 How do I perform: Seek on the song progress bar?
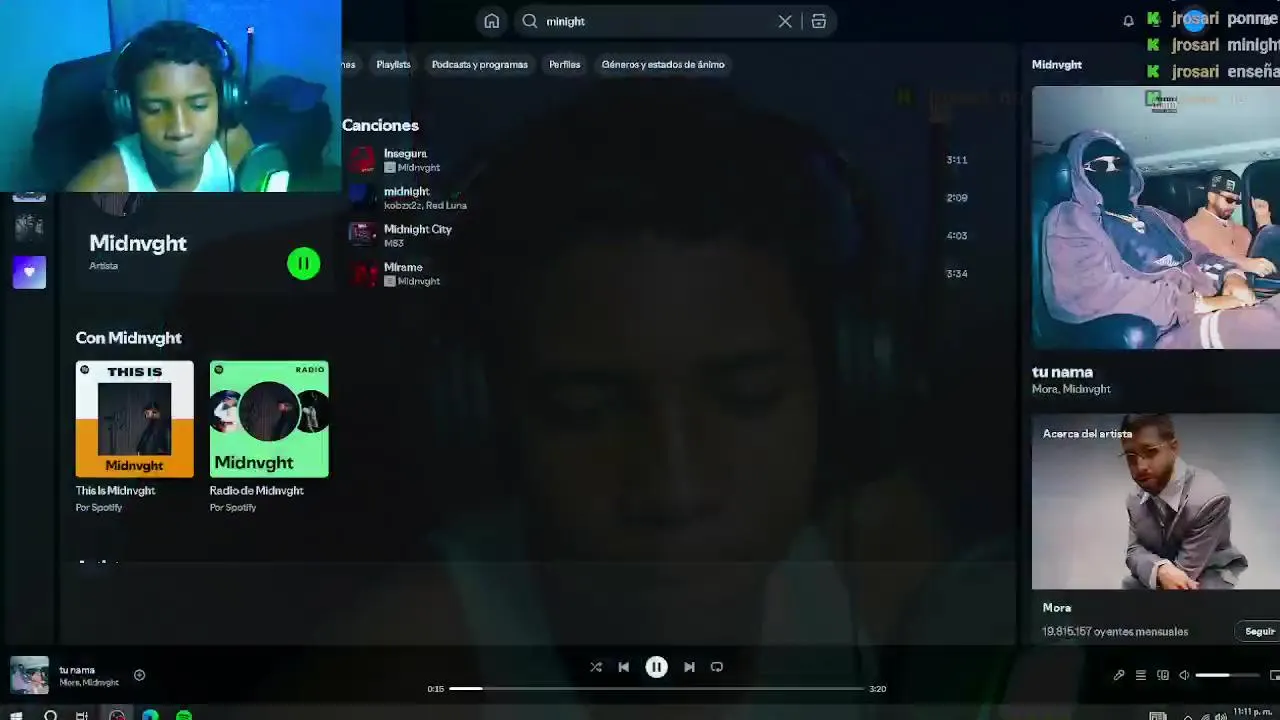pyautogui.click(x=656, y=688)
